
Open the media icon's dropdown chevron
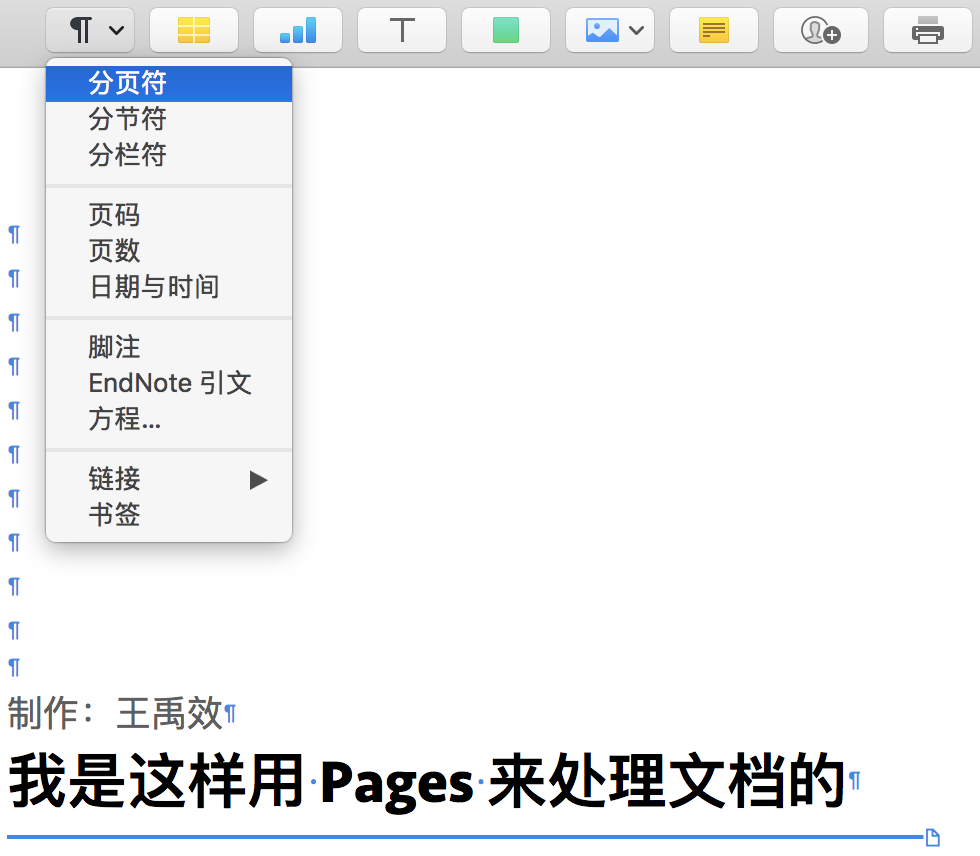click(x=637, y=30)
